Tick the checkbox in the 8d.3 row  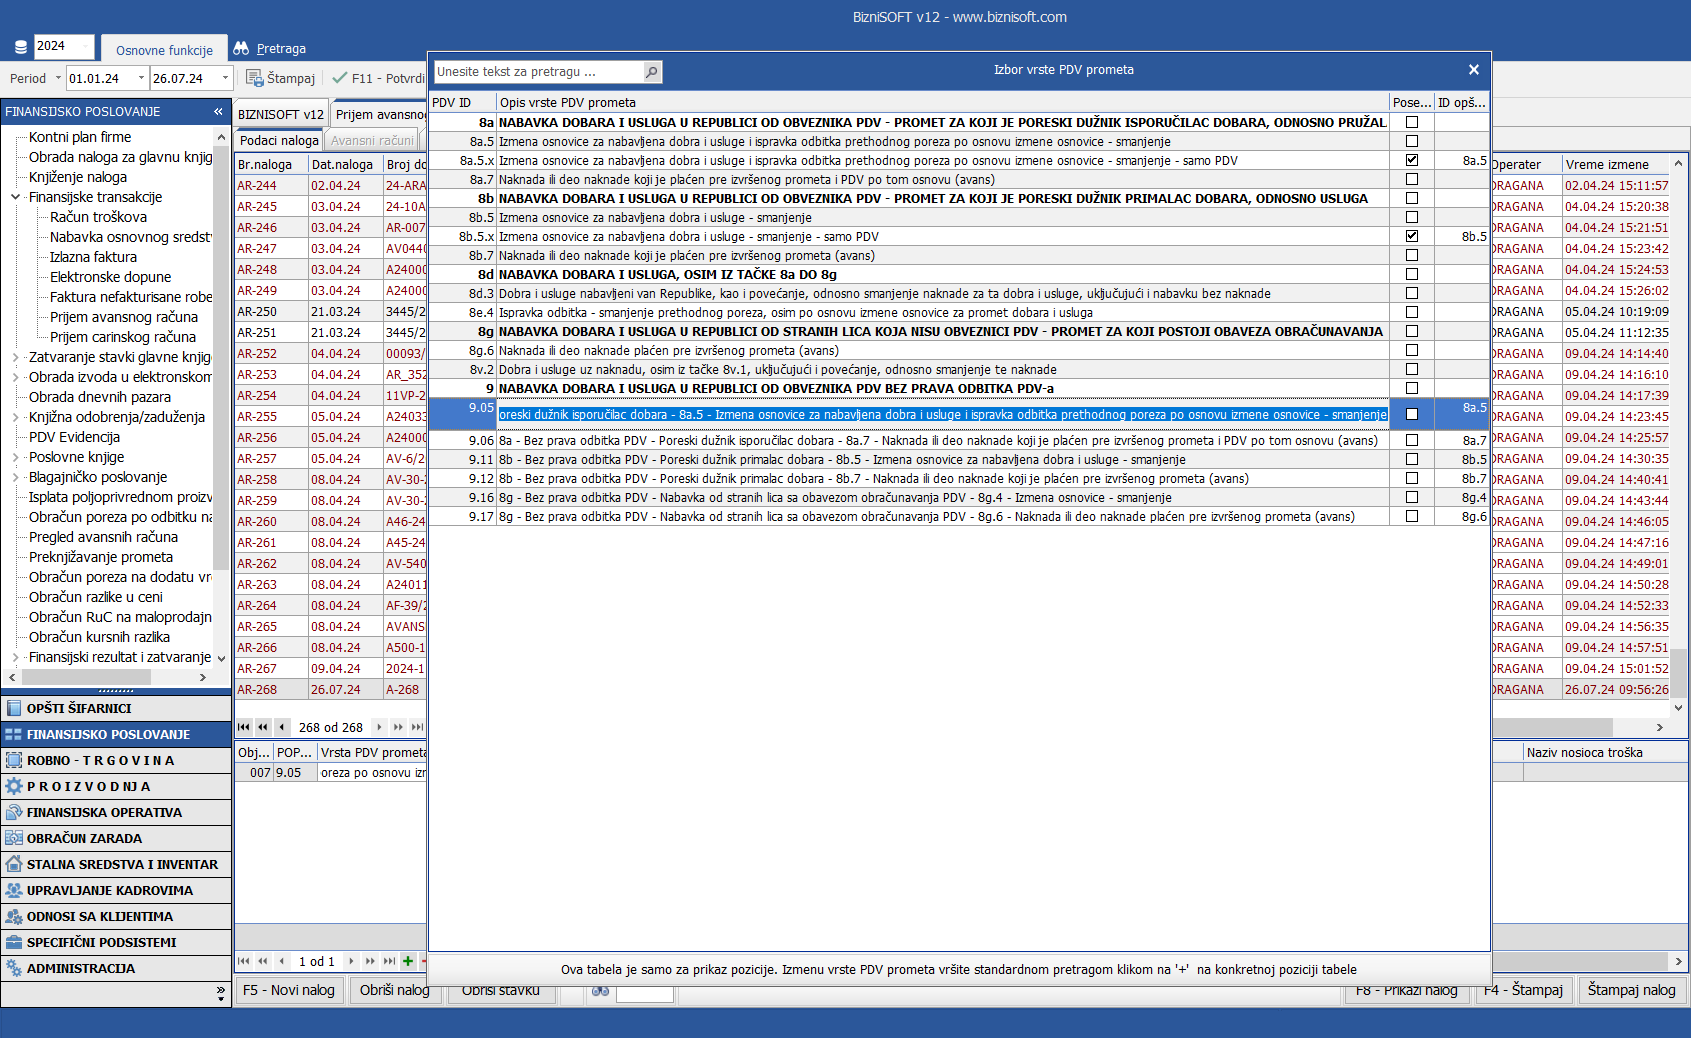coord(1411,293)
